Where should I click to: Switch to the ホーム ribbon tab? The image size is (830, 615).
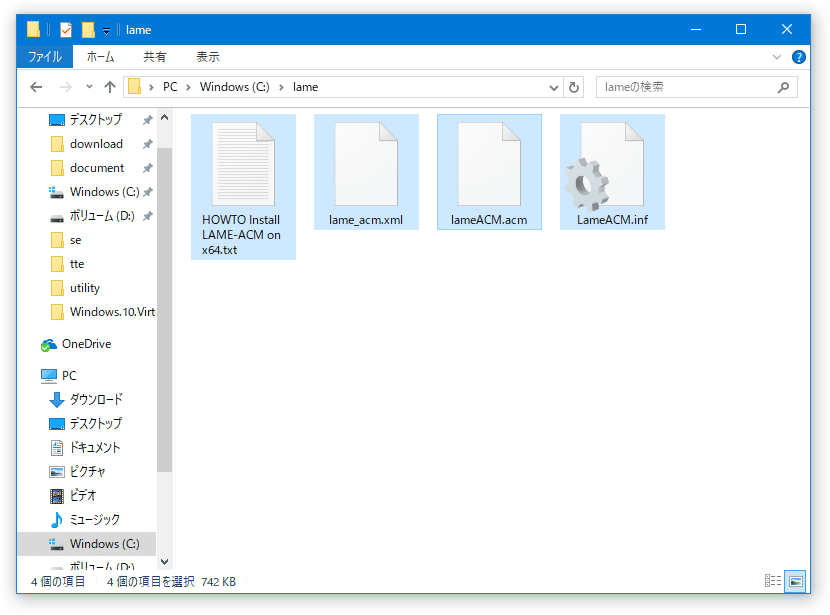tap(100, 57)
